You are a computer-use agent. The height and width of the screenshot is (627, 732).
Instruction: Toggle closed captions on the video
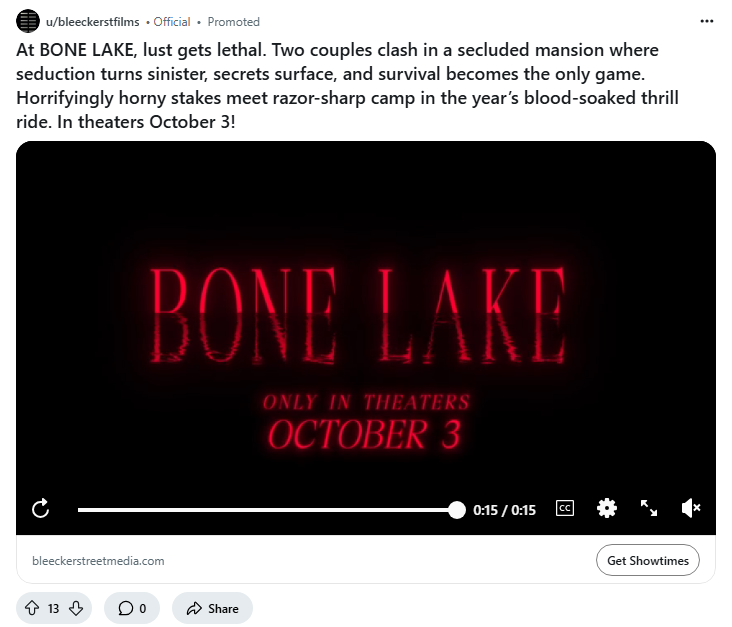pos(565,508)
